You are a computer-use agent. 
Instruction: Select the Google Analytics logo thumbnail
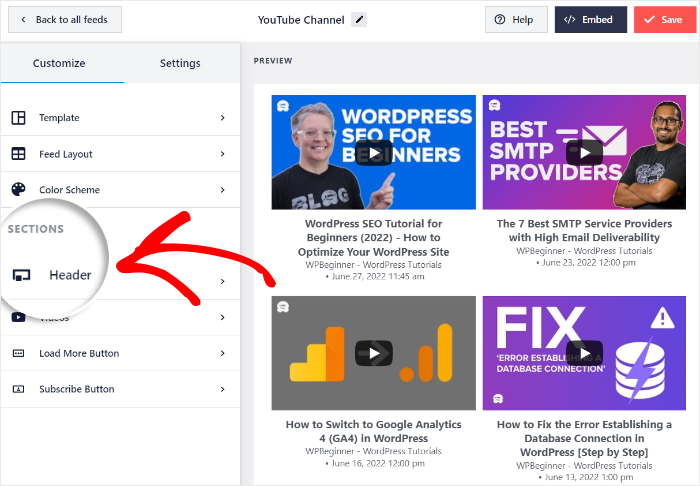pyautogui.click(x=374, y=353)
